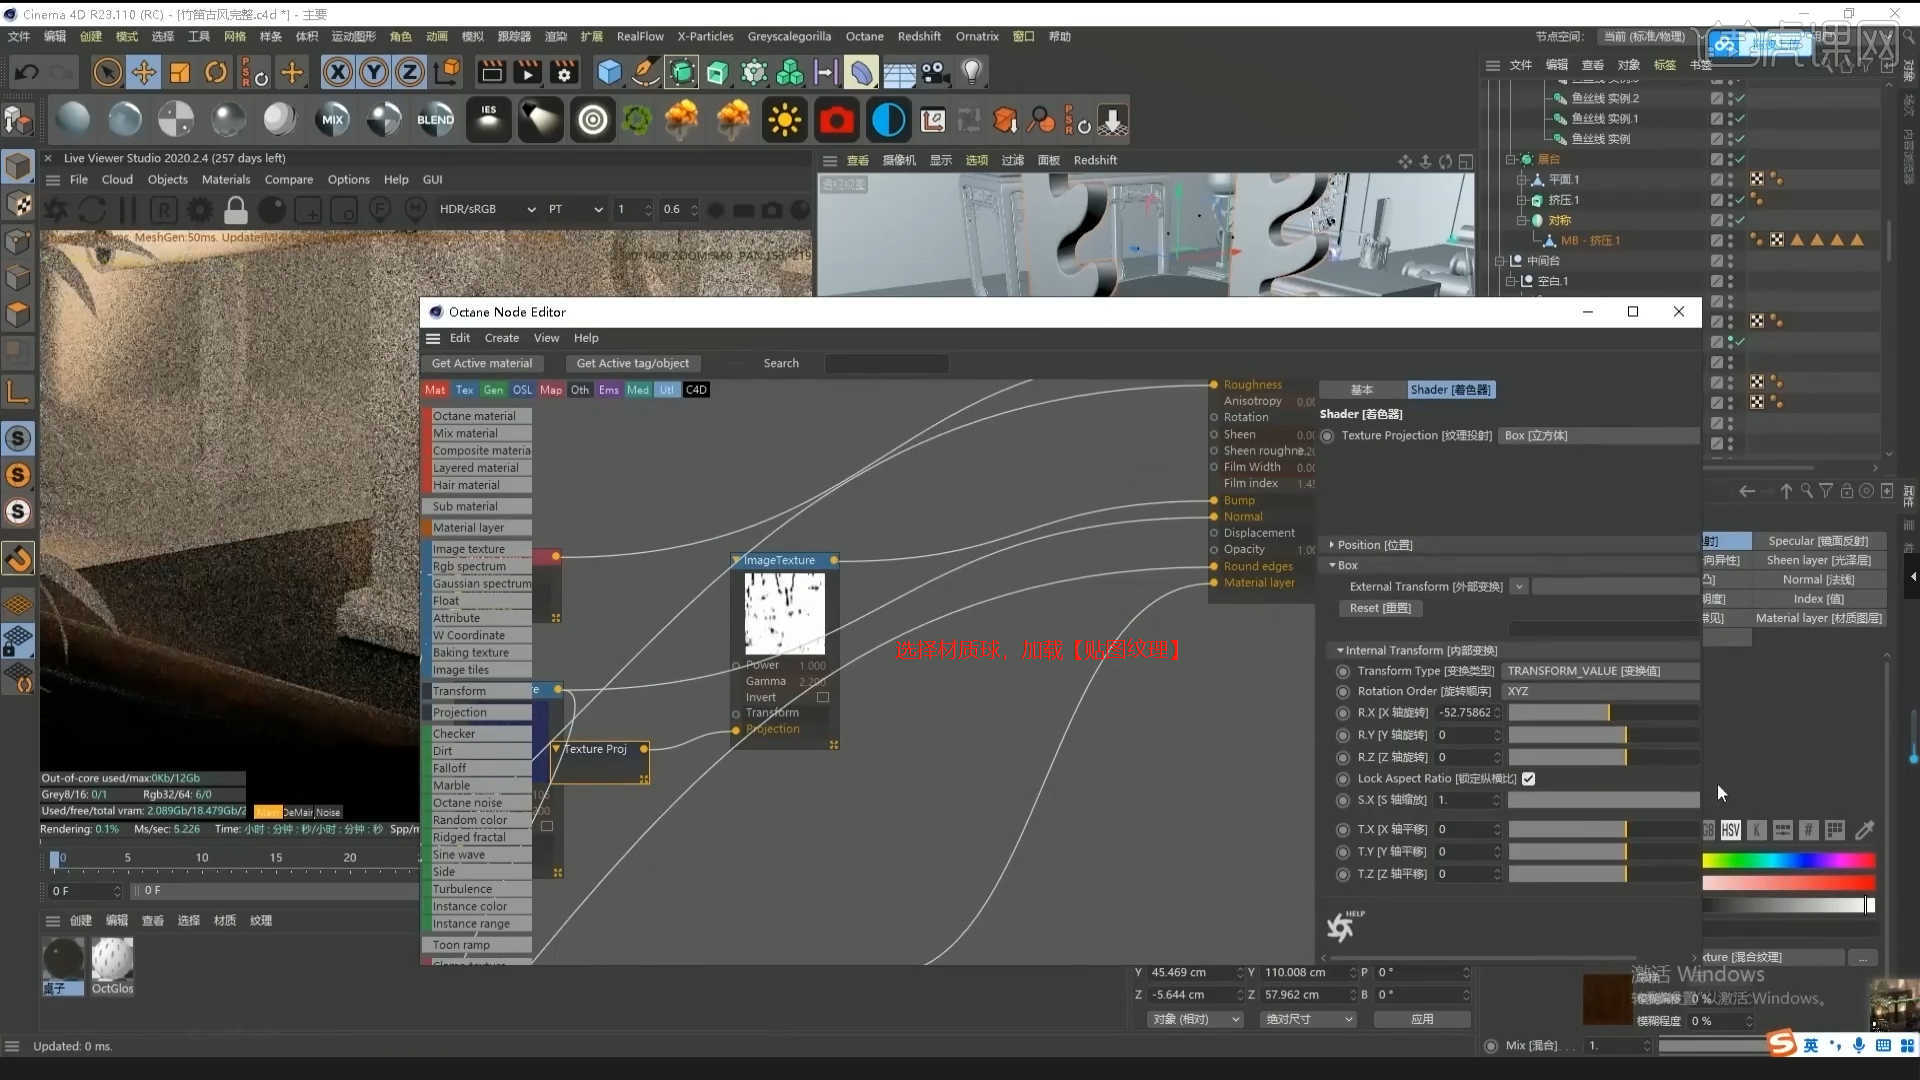Click Get Active tag/object button
1920x1080 pixels.
tap(632, 363)
